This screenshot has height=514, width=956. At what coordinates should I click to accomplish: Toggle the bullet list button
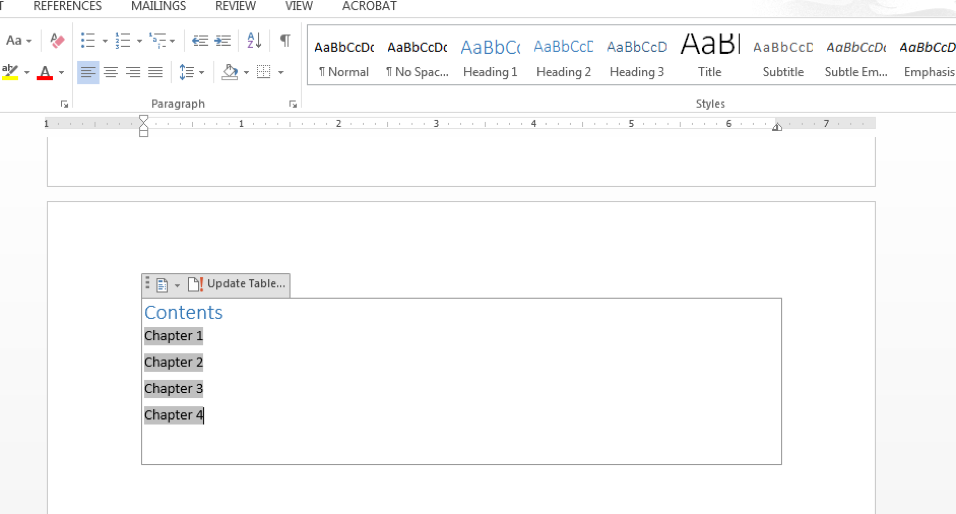click(x=88, y=41)
